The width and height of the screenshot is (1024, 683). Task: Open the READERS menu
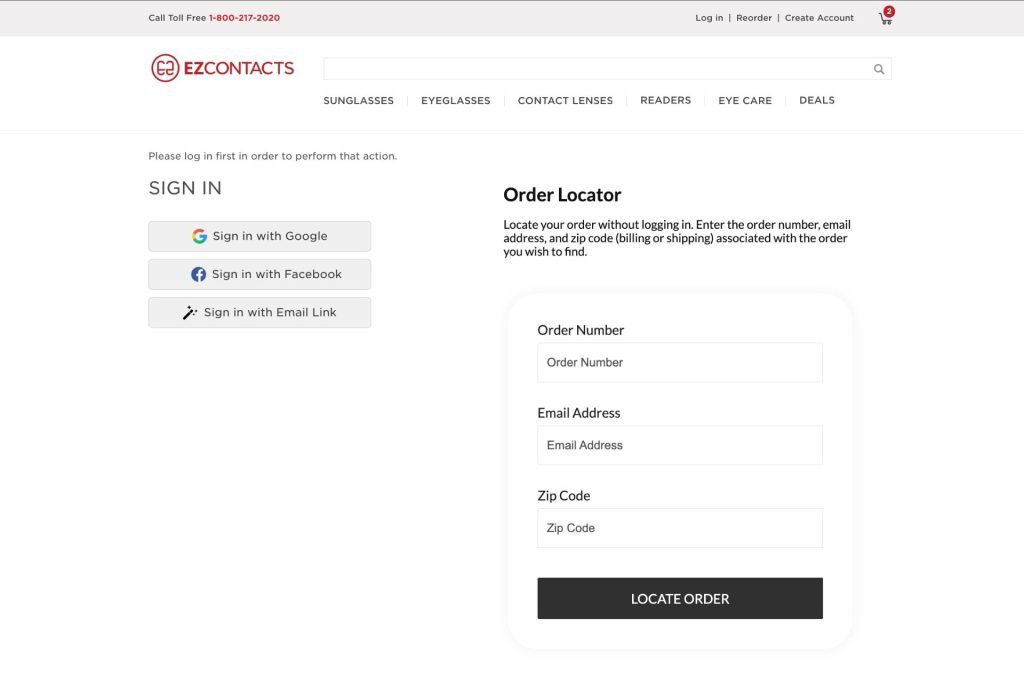coord(664,100)
